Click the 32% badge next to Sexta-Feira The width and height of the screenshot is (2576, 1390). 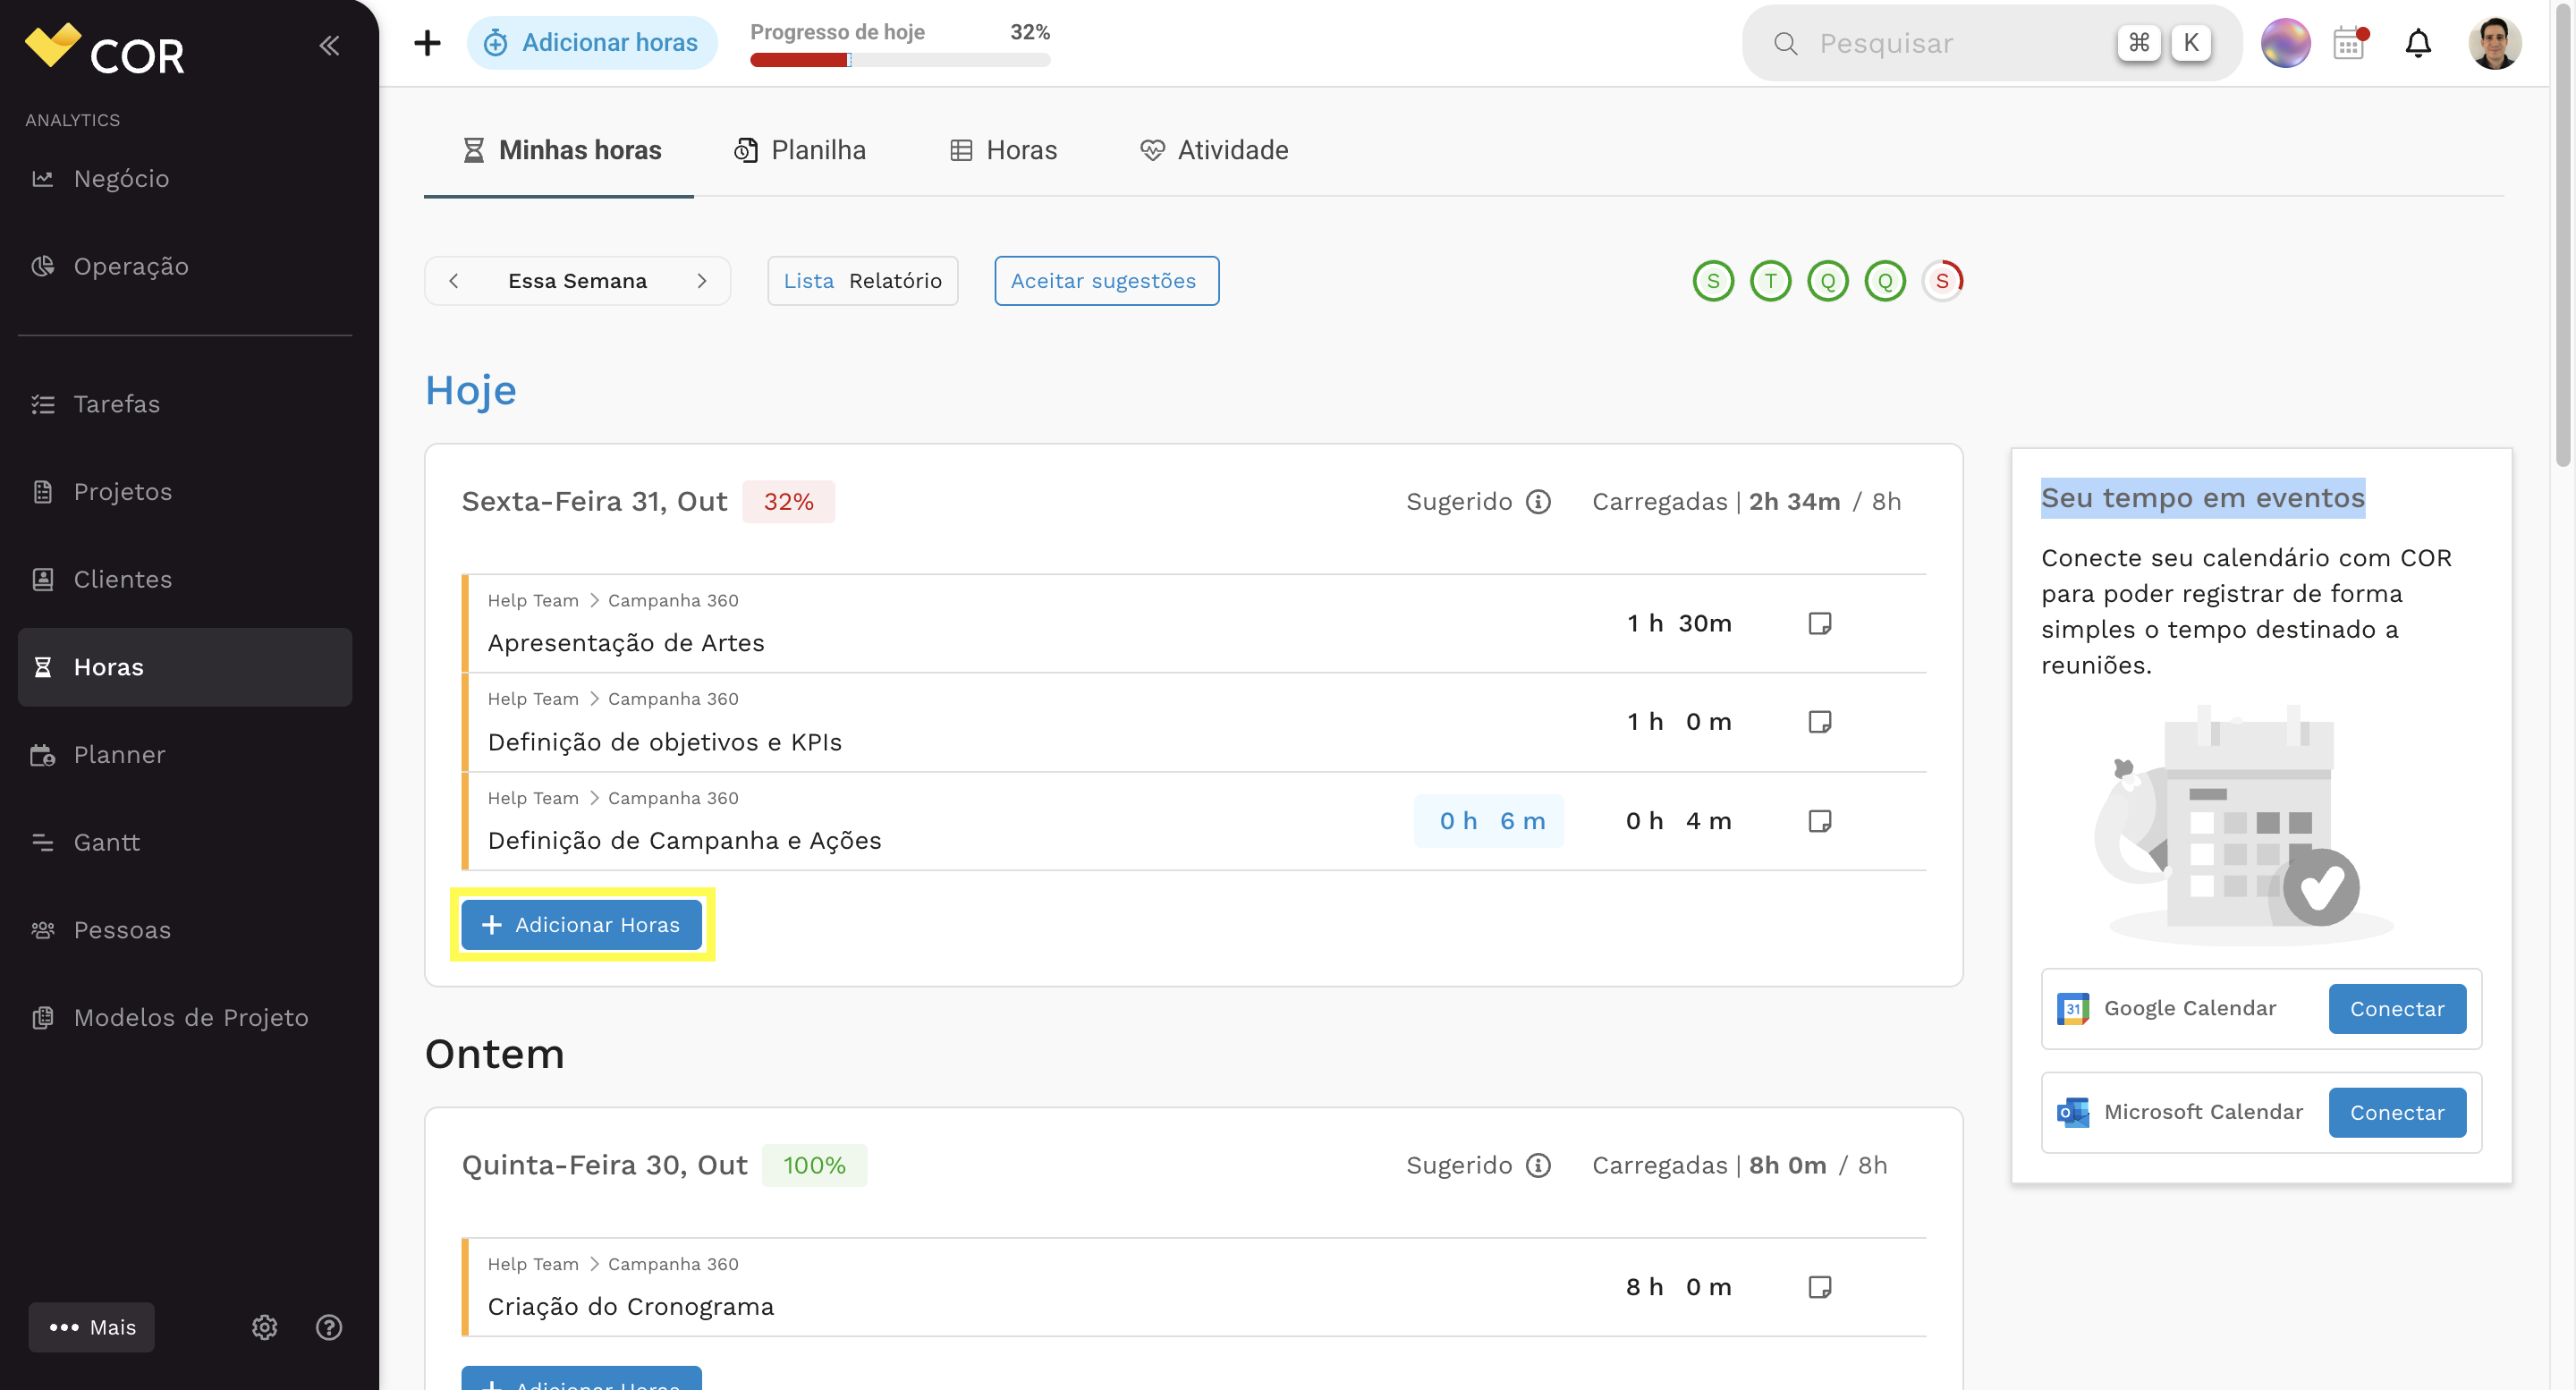pyautogui.click(x=788, y=501)
